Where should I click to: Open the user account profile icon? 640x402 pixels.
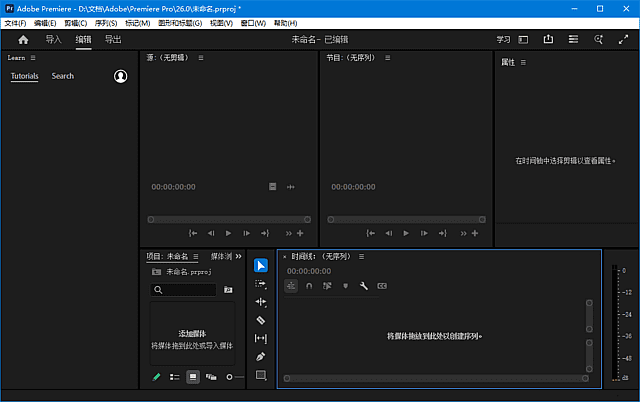point(121,76)
